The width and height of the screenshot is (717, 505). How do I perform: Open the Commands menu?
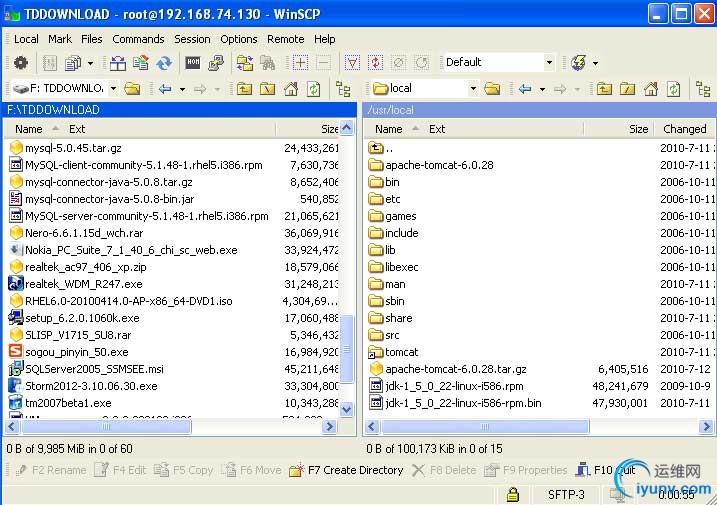coord(138,39)
